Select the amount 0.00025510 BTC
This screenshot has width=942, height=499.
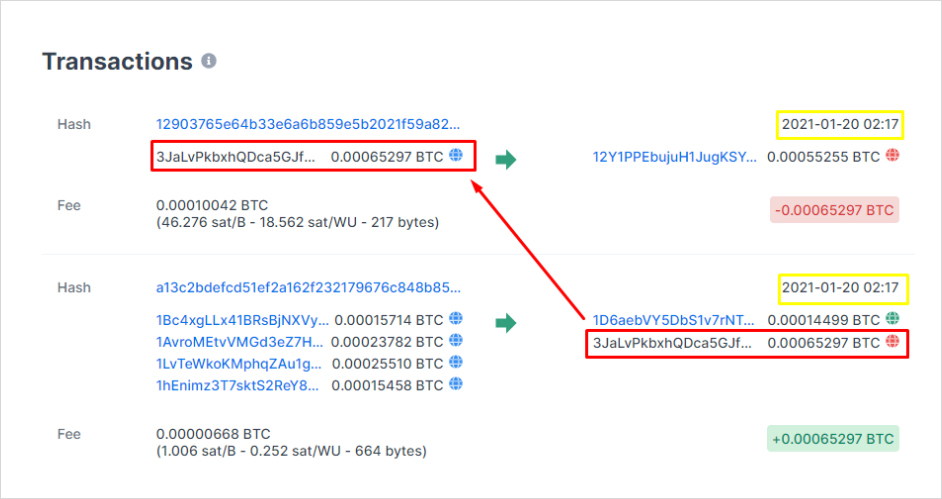[387, 363]
